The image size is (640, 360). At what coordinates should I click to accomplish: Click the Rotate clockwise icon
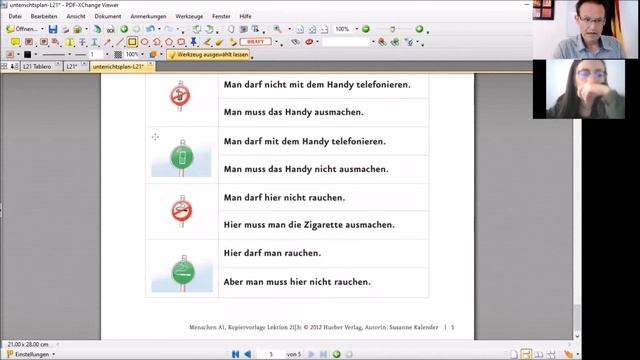(209, 29)
